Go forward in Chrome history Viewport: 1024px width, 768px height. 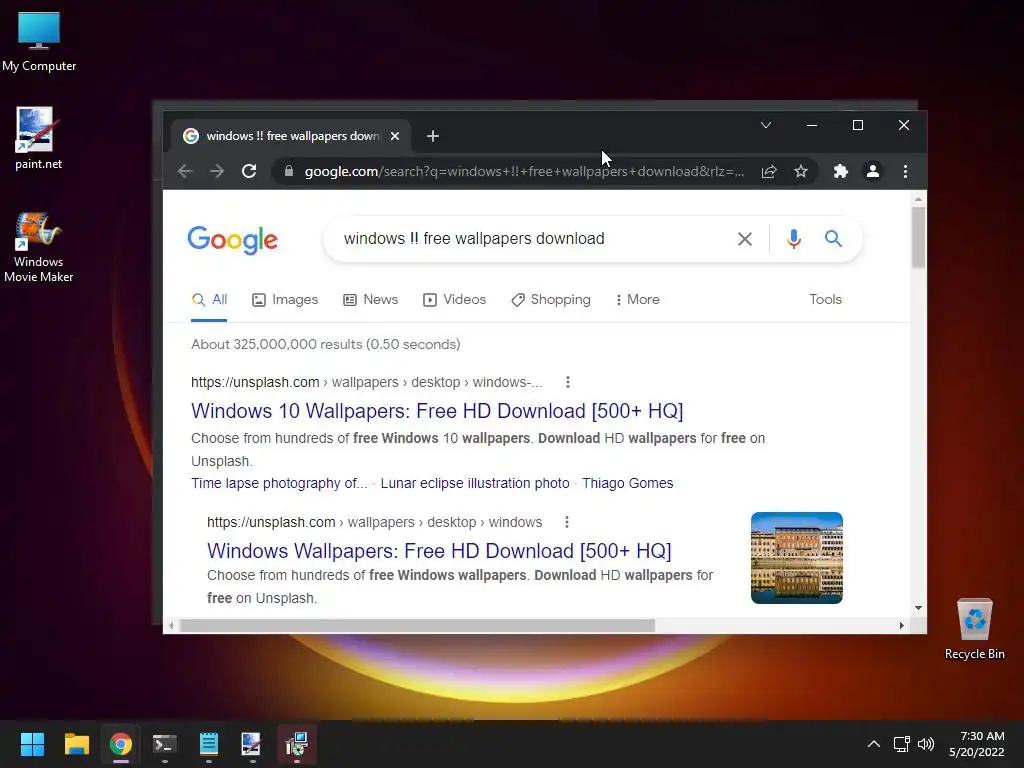pos(217,171)
